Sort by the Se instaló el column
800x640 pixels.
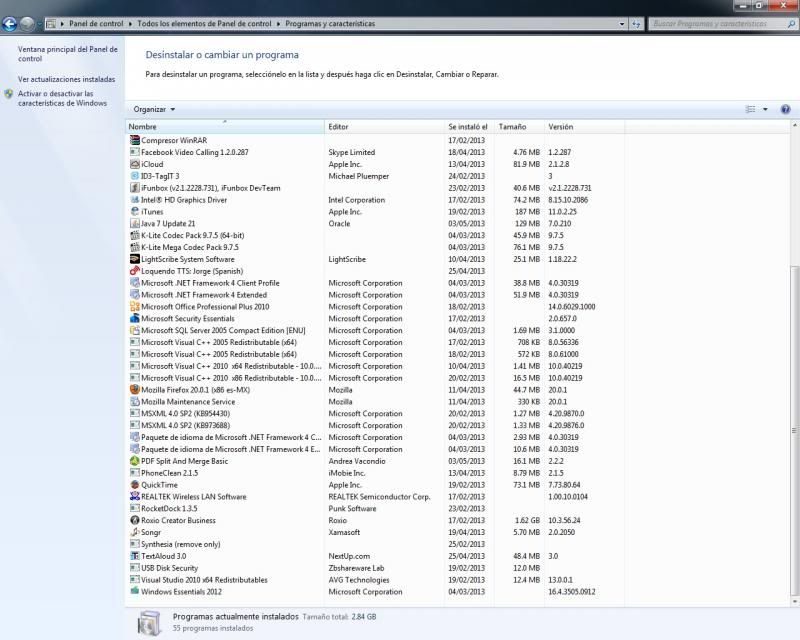[469, 127]
